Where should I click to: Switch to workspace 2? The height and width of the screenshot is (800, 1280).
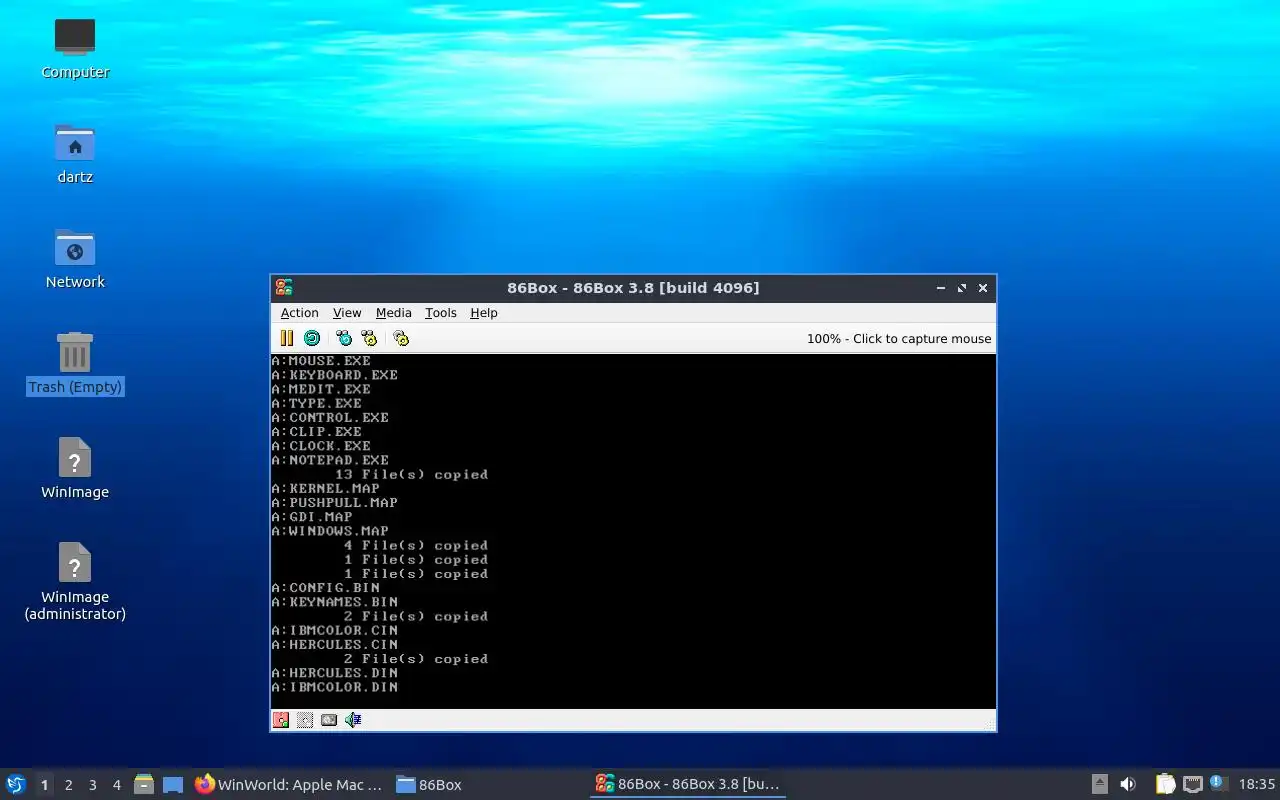tap(68, 785)
